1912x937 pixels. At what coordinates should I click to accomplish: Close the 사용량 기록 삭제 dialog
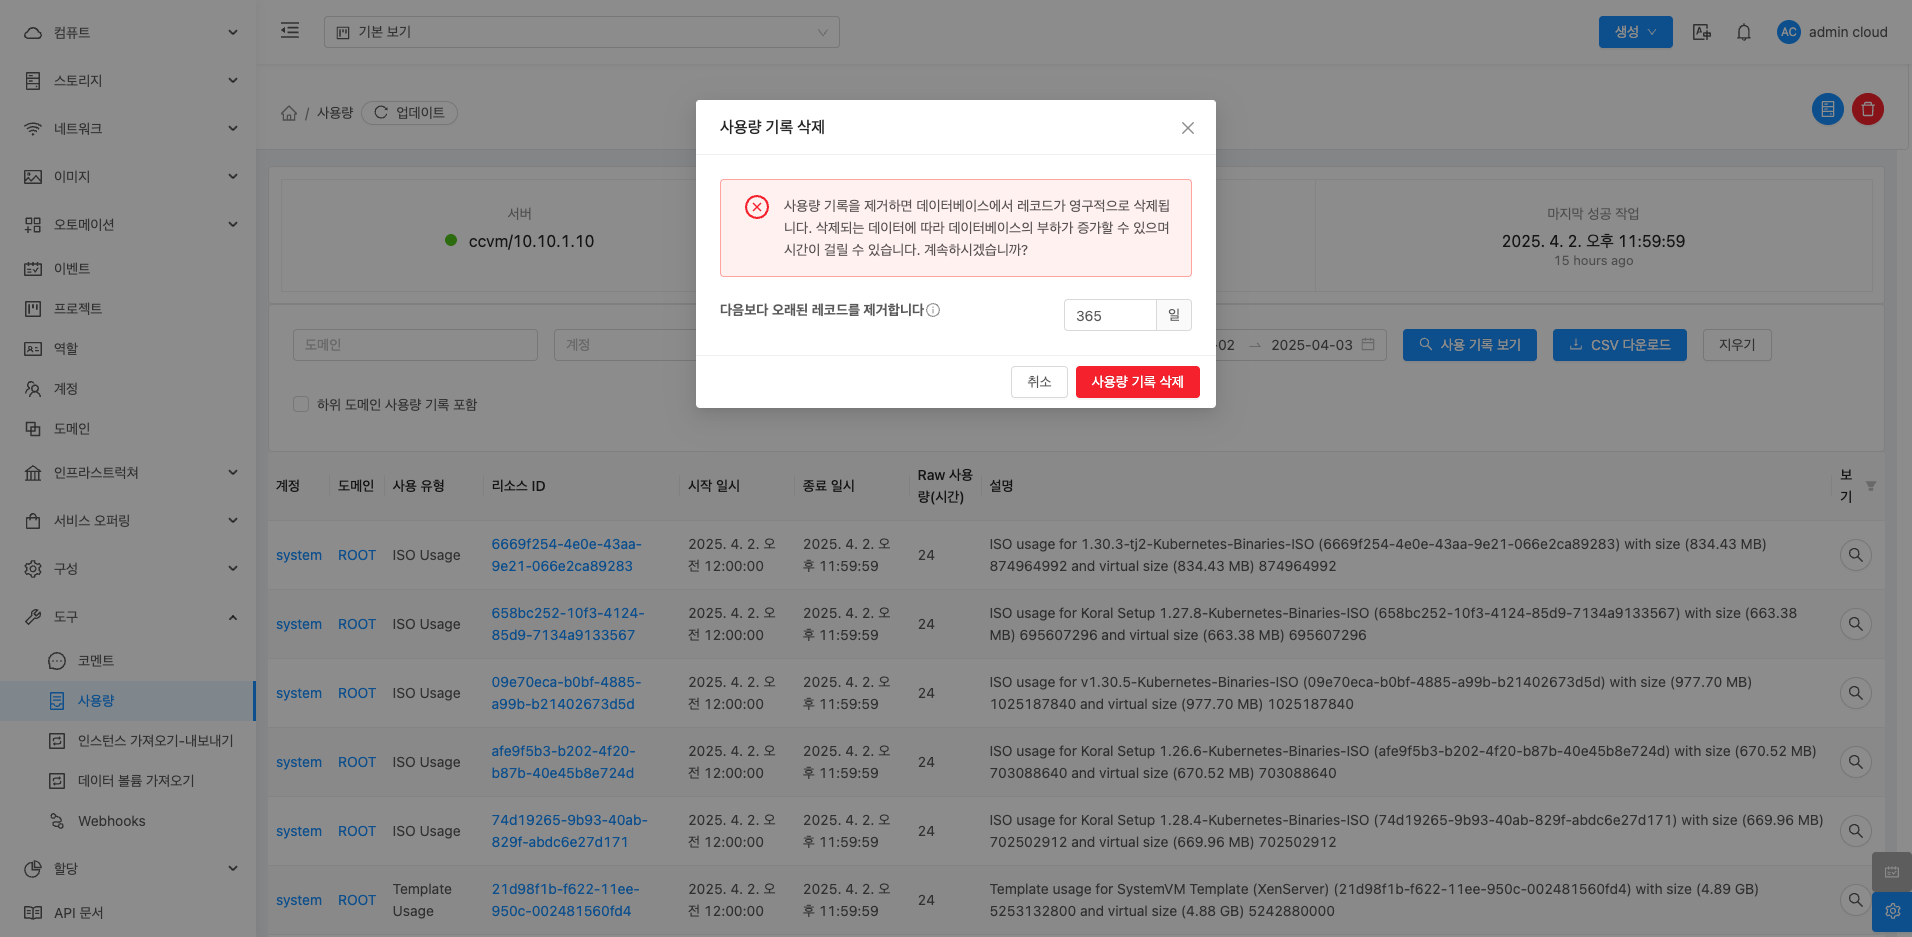pyautogui.click(x=1188, y=128)
